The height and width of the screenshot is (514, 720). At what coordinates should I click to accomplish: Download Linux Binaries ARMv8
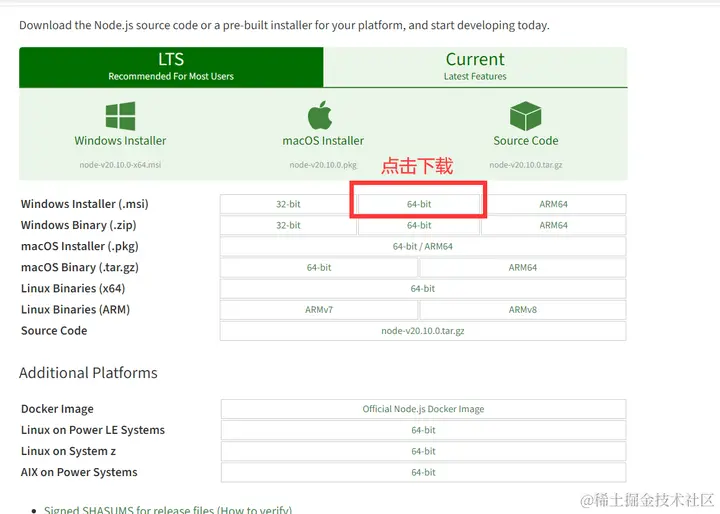[523, 310]
